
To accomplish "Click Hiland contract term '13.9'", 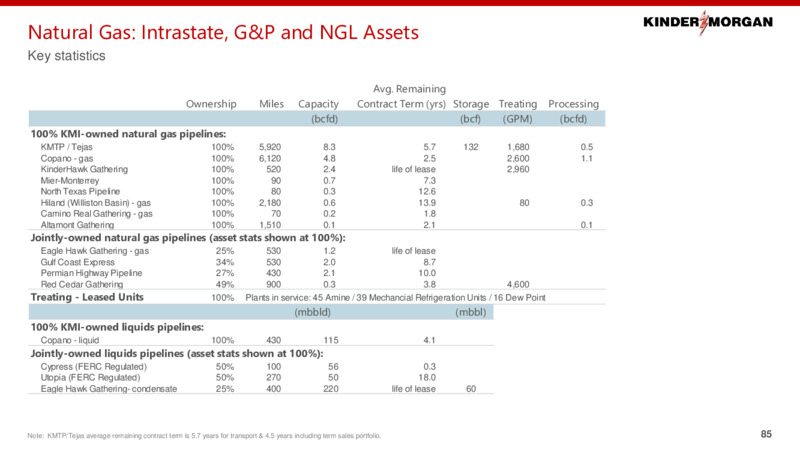I will point(427,203).
